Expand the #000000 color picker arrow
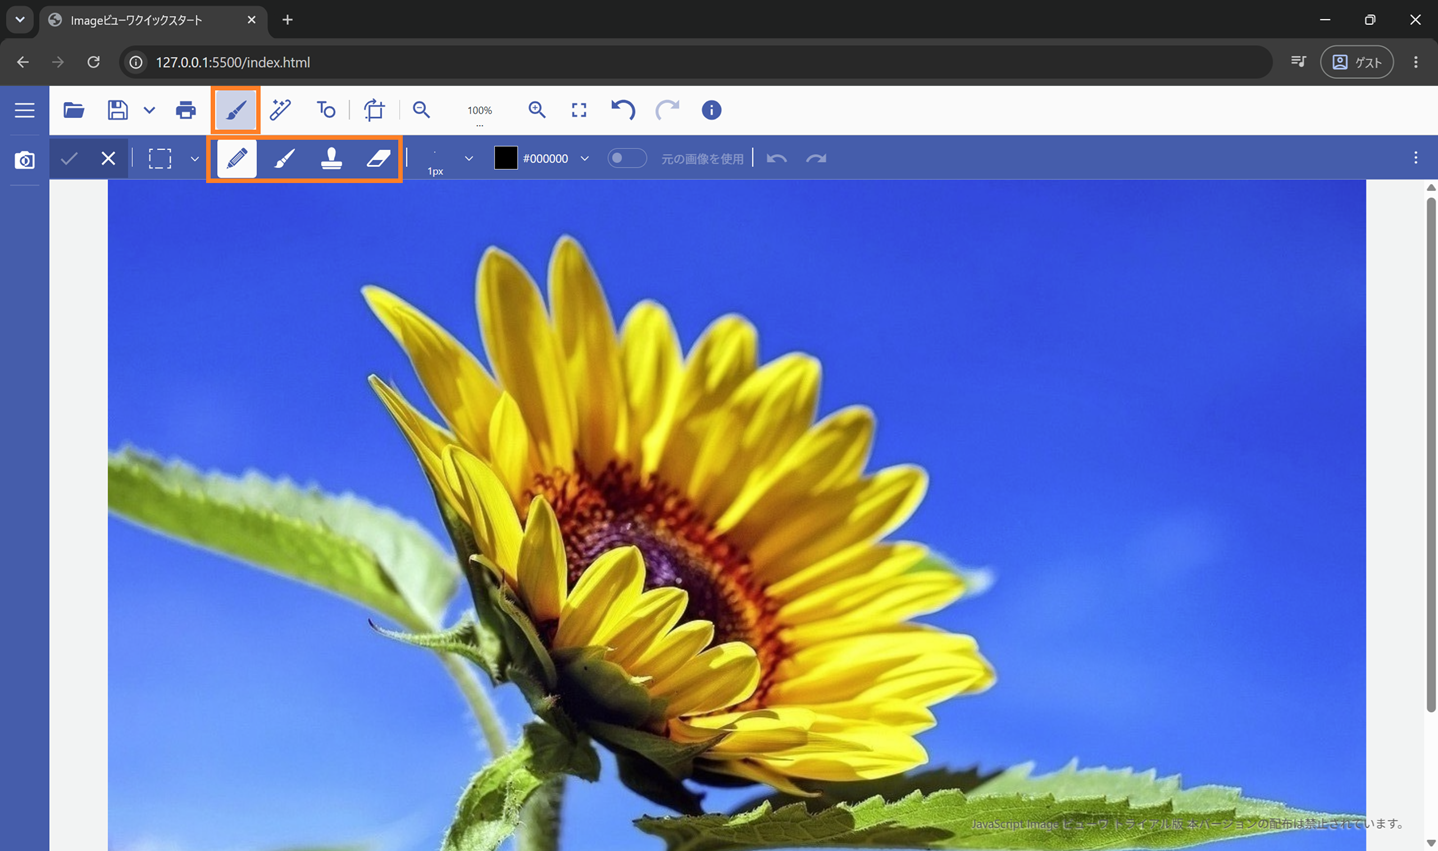This screenshot has width=1438, height=851. [584, 159]
